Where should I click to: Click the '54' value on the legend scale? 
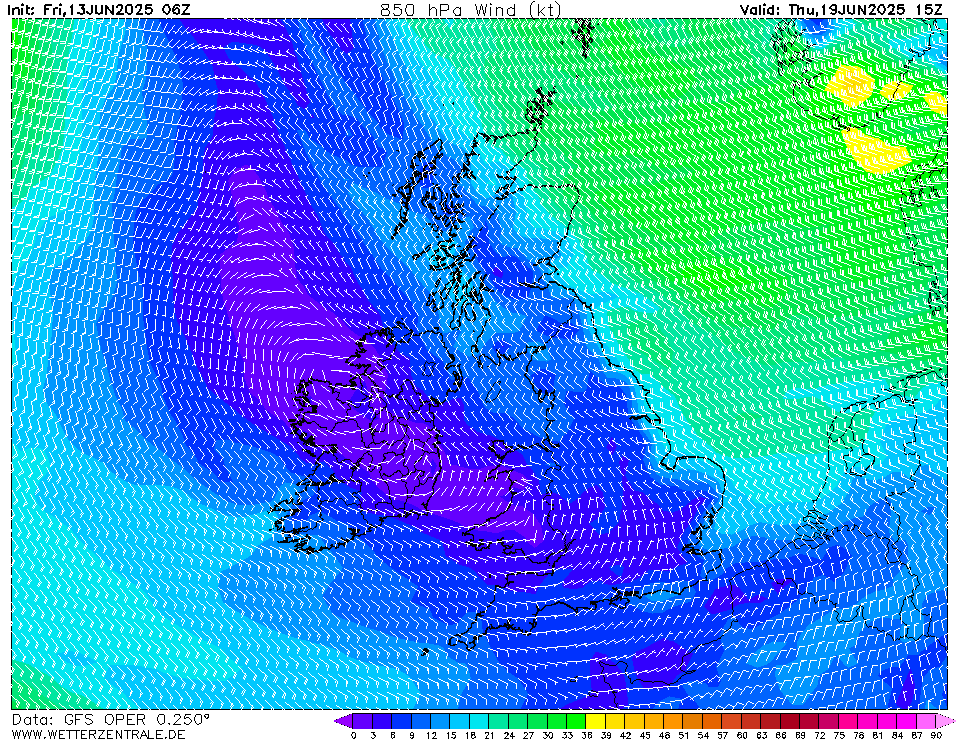click(x=703, y=735)
